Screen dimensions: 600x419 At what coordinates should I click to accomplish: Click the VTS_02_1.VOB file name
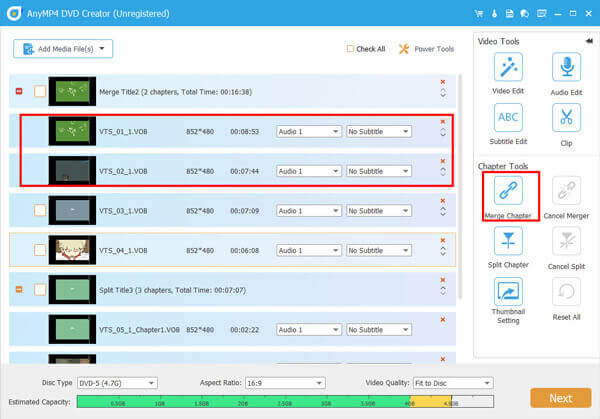click(x=123, y=171)
